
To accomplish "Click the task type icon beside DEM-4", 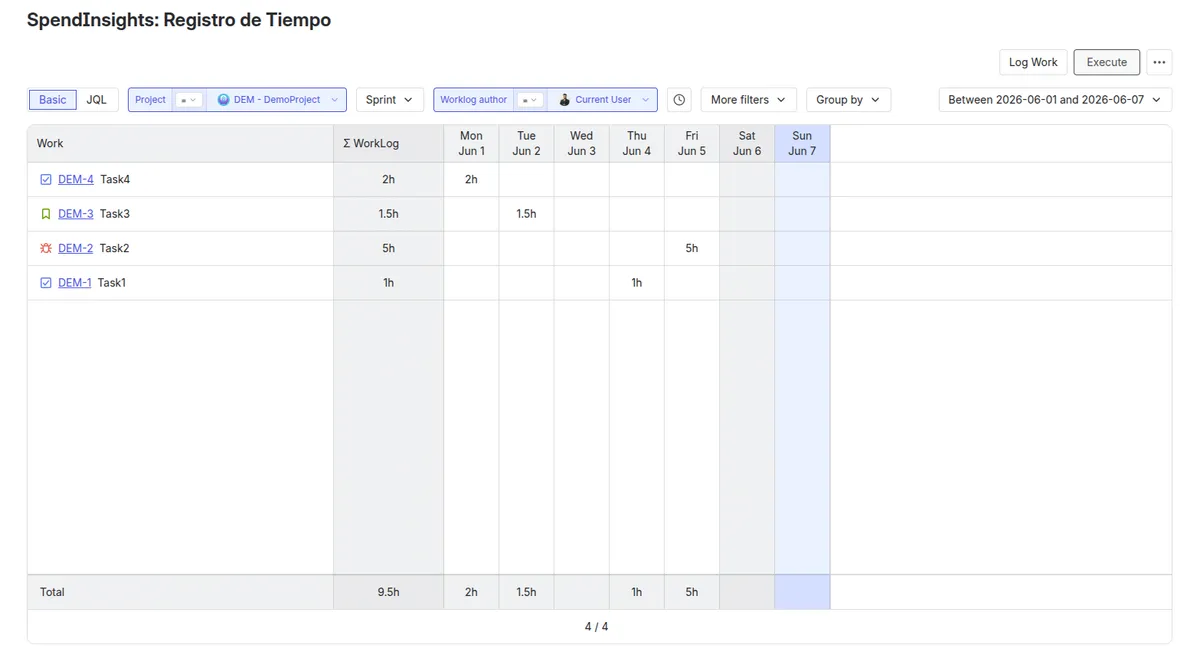I will pyautogui.click(x=46, y=180).
